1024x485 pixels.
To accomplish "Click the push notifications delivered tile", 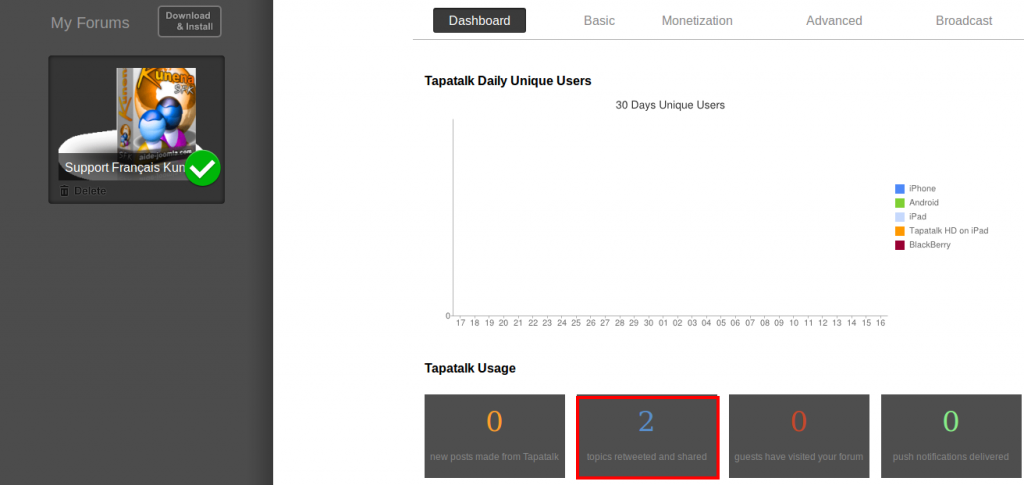I will click(x=950, y=435).
